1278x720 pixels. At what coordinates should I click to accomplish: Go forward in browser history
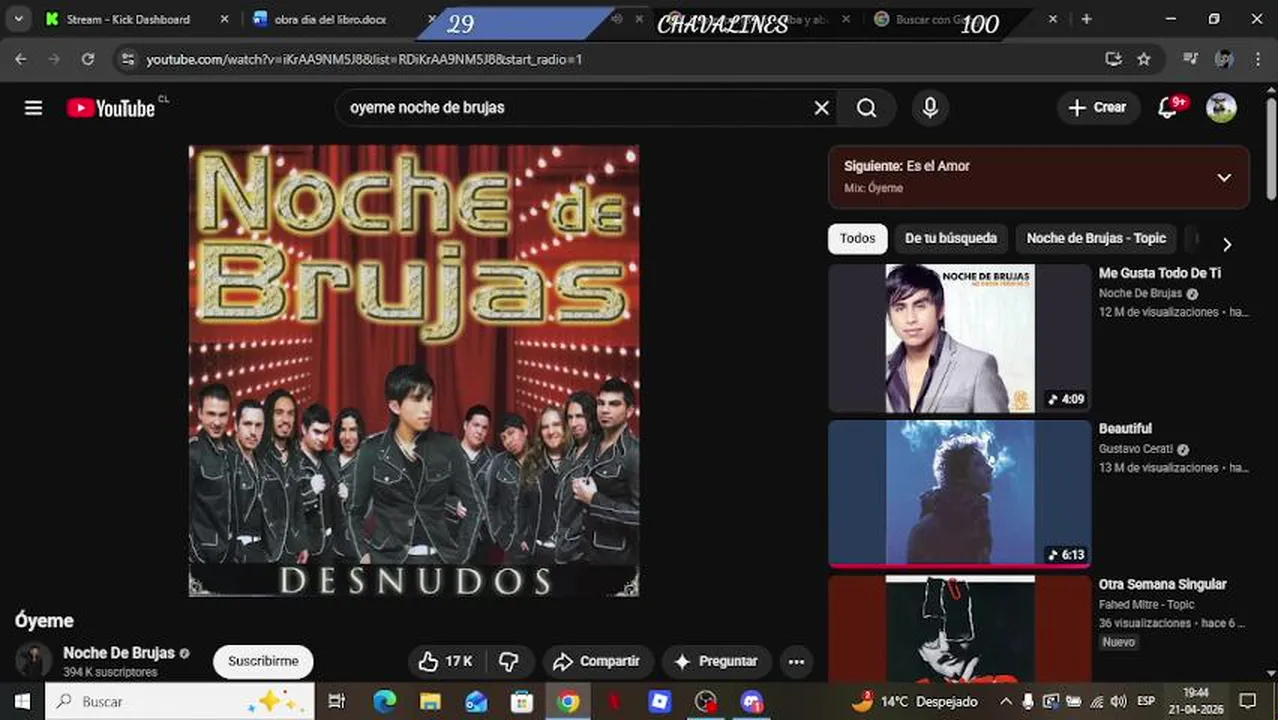click(x=54, y=59)
